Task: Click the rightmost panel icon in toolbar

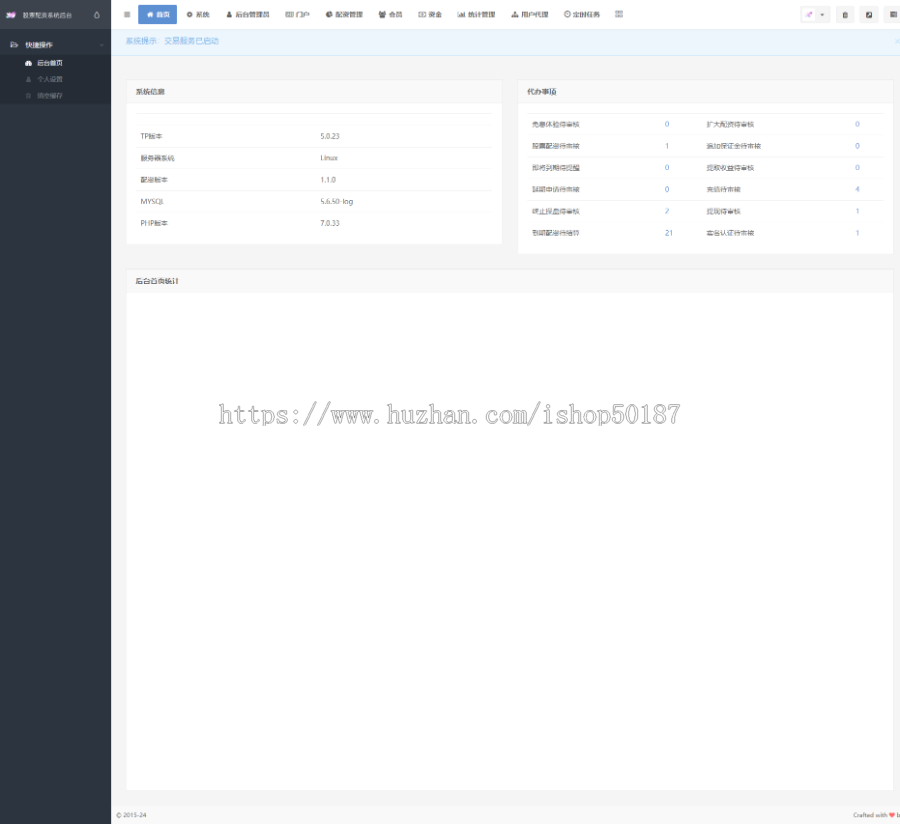Action: [x=893, y=15]
